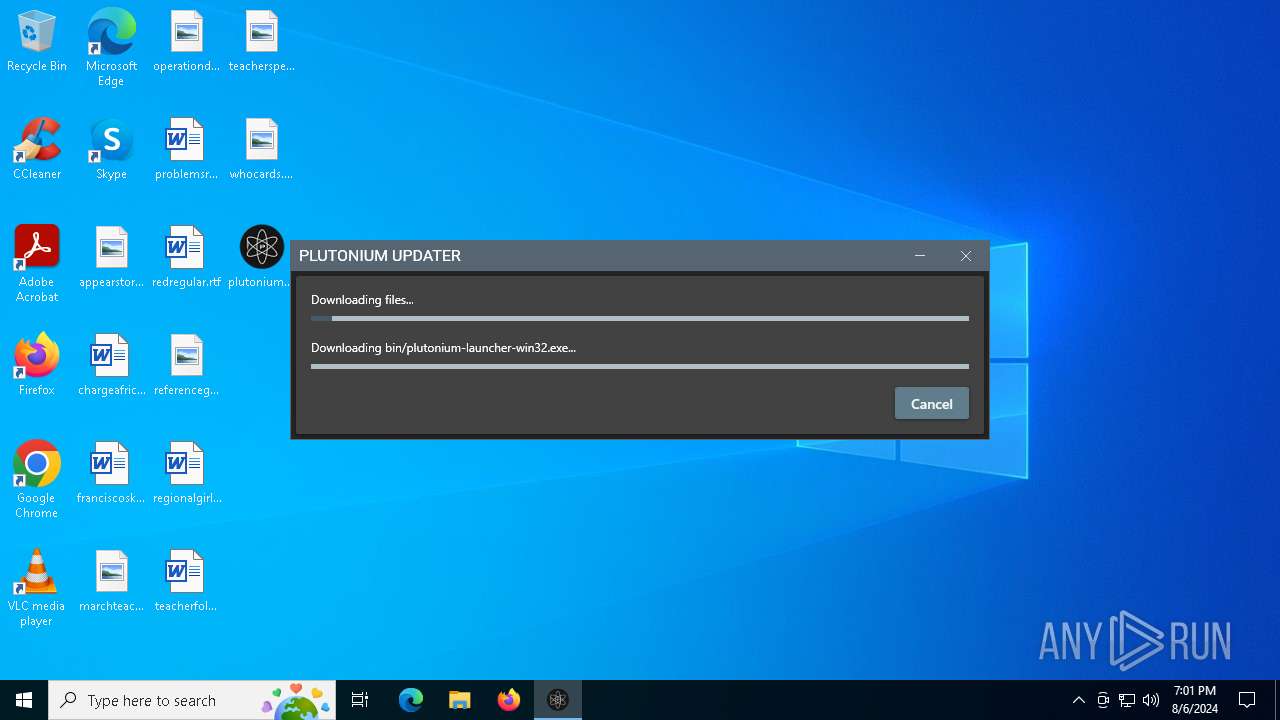Screen dimensions: 1280x720
Task: Select the Microsoft Edge desktop shortcut
Action: [x=111, y=47]
